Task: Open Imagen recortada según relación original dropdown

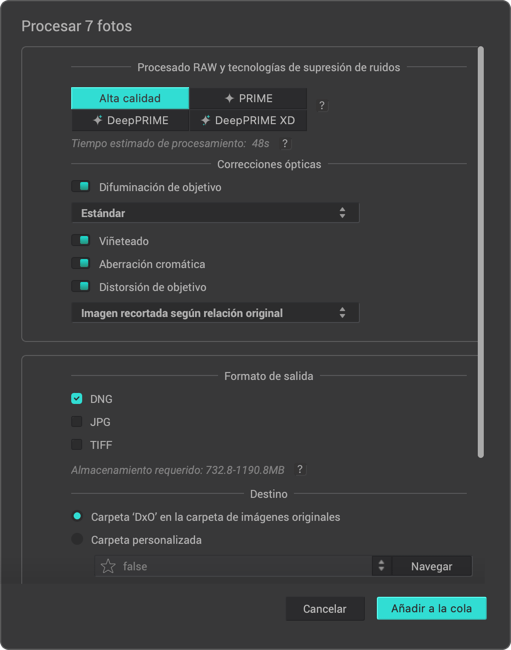Action: click(x=215, y=313)
